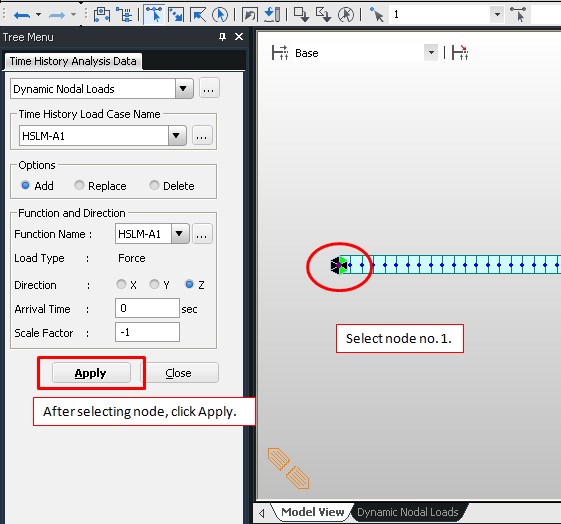Click the stage icon next to Base
Viewport: 561px width, 524px height.
click(x=280, y=53)
